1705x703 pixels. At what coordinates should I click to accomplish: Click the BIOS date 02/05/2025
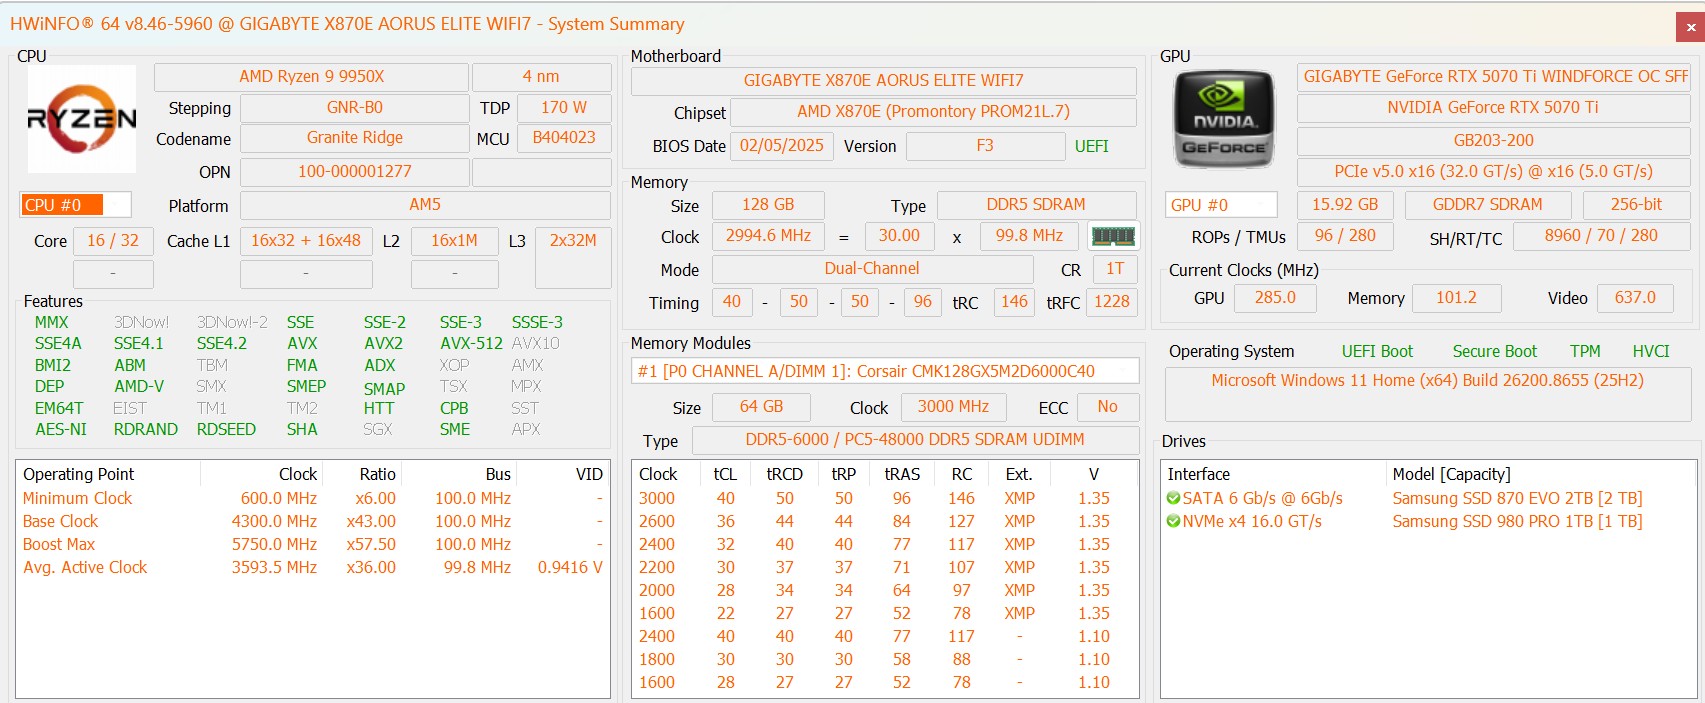click(782, 146)
